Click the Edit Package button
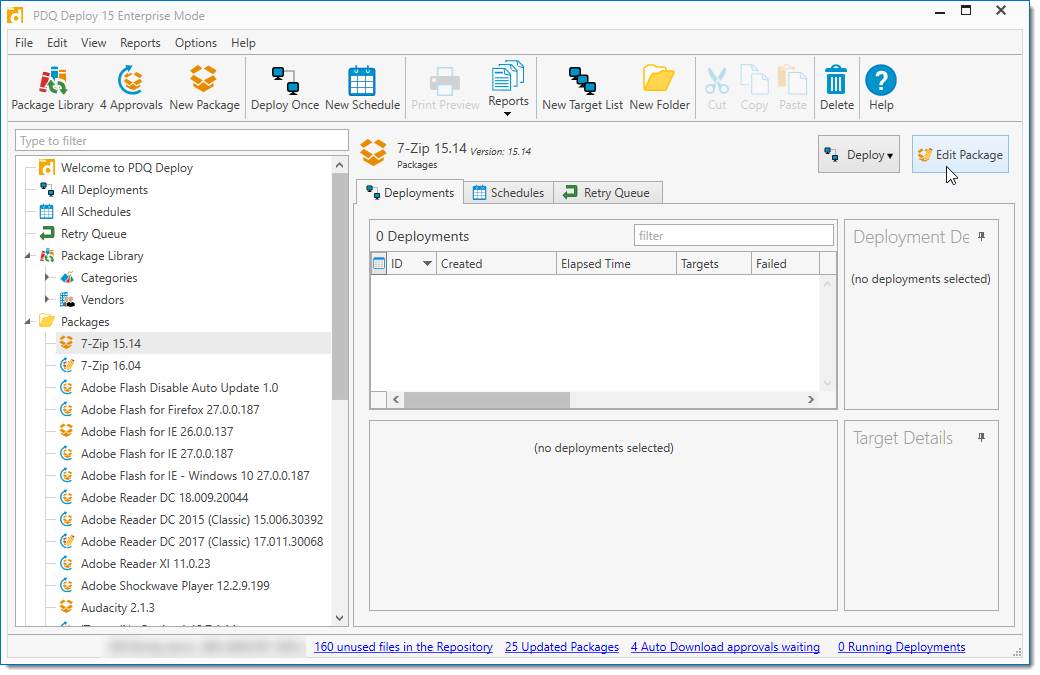The height and width of the screenshot is (675, 1040). (x=960, y=154)
